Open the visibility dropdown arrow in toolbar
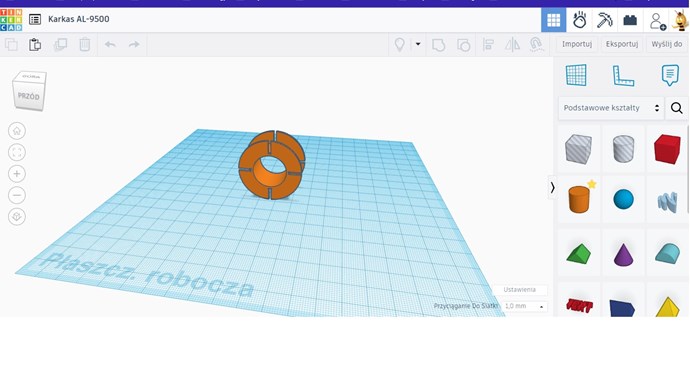This screenshot has width=690, height=371. click(418, 44)
